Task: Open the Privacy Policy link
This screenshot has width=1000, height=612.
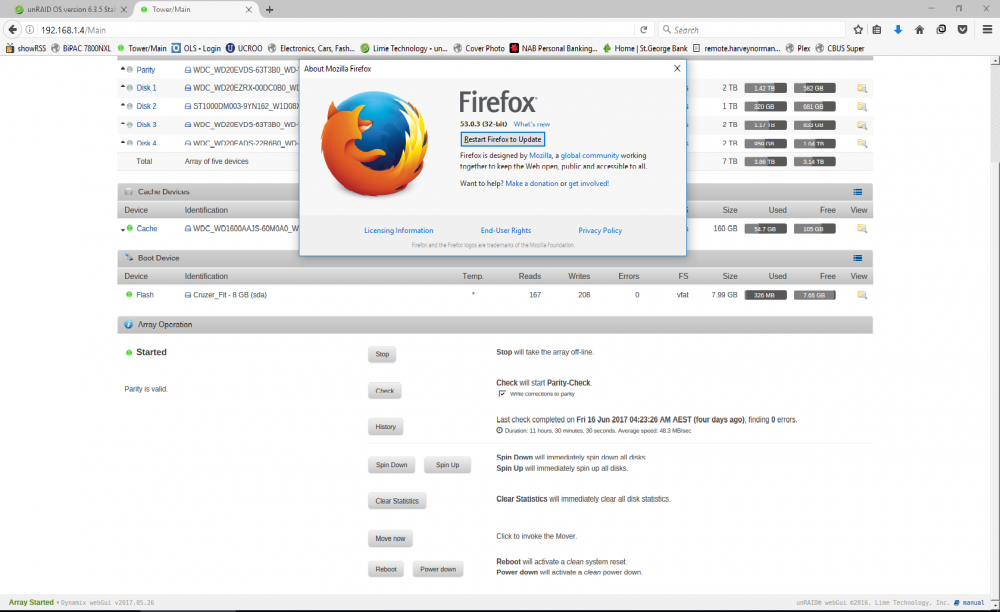Action: [x=600, y=230]
